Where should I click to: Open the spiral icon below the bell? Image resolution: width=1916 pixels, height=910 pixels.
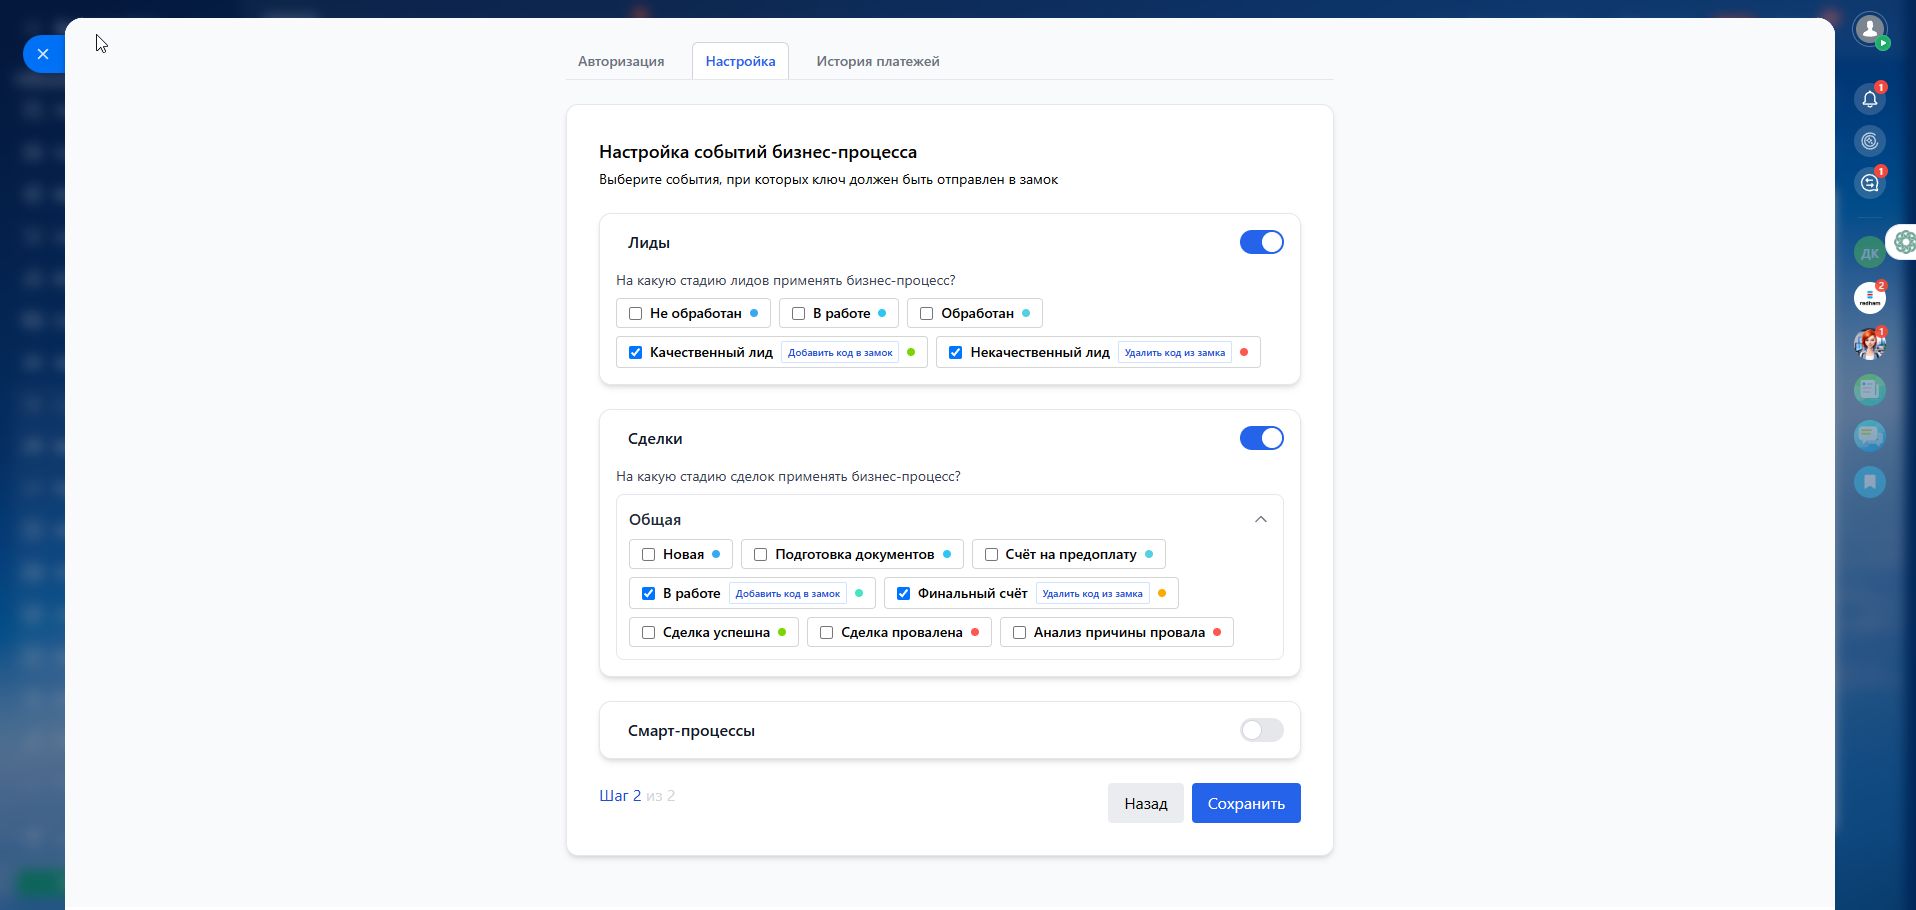[x=1869, y=141]
